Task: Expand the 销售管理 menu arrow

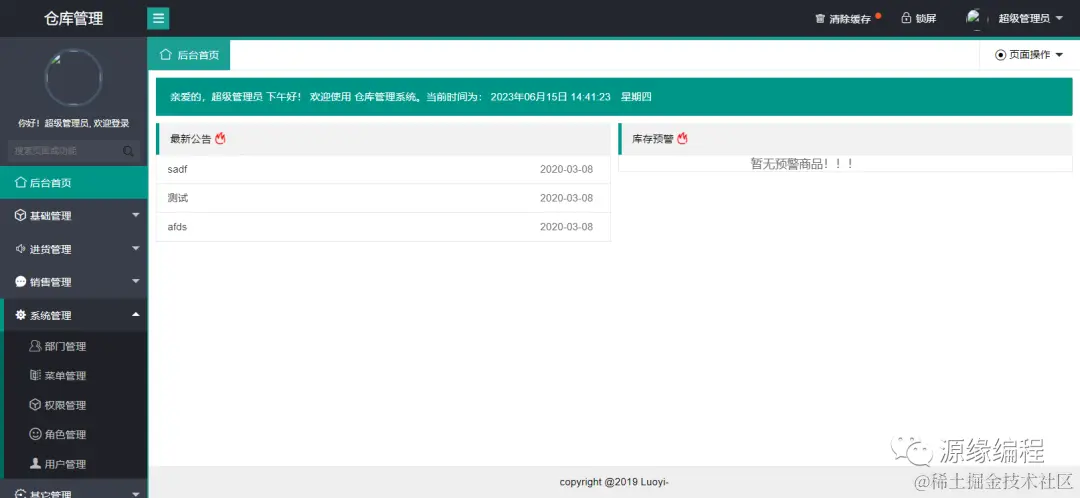Action: pyautogui.click(x=136, y=282)
